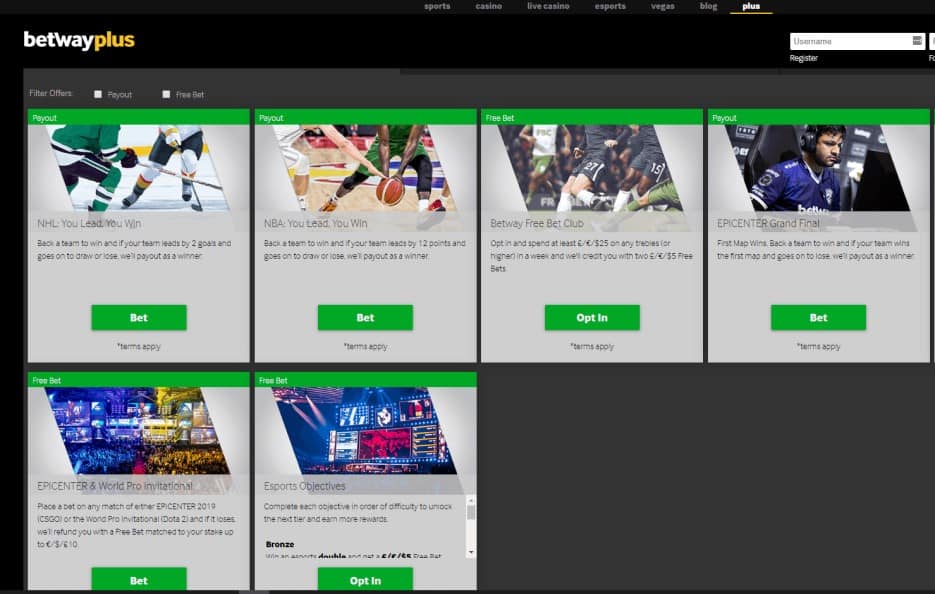Click the betwayplus logo

coord(79,40)
